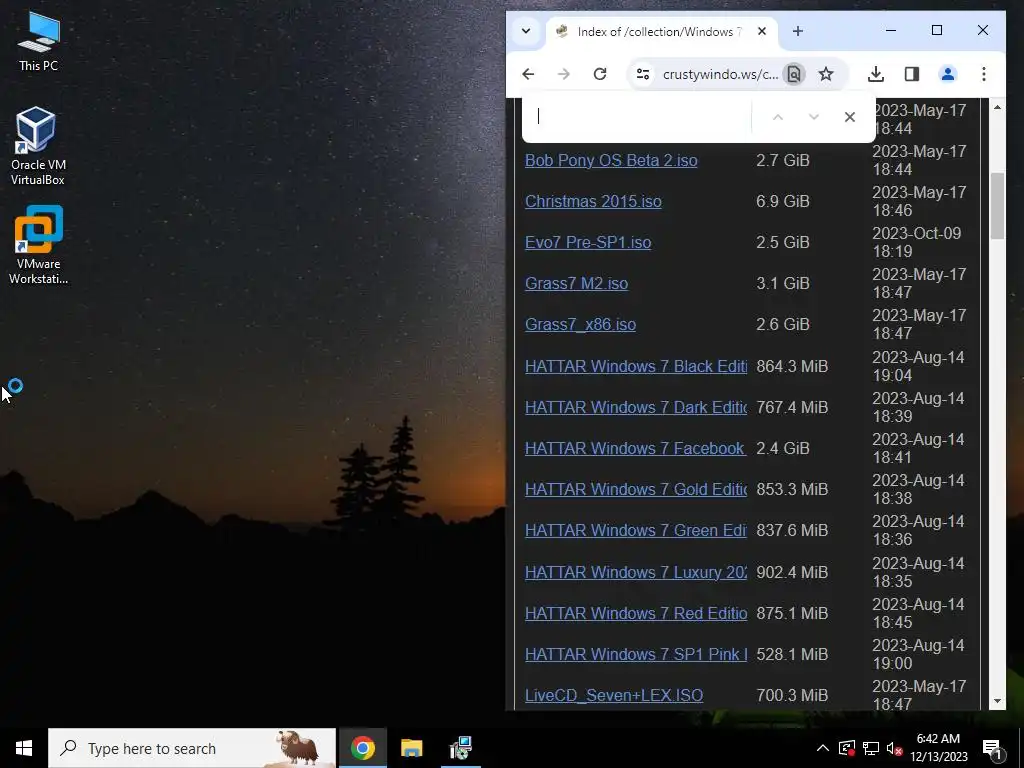Download Christmas 2015.iso link
Image resolution: width=1024 pixels, height=768 pixels.
pos(593,202)
